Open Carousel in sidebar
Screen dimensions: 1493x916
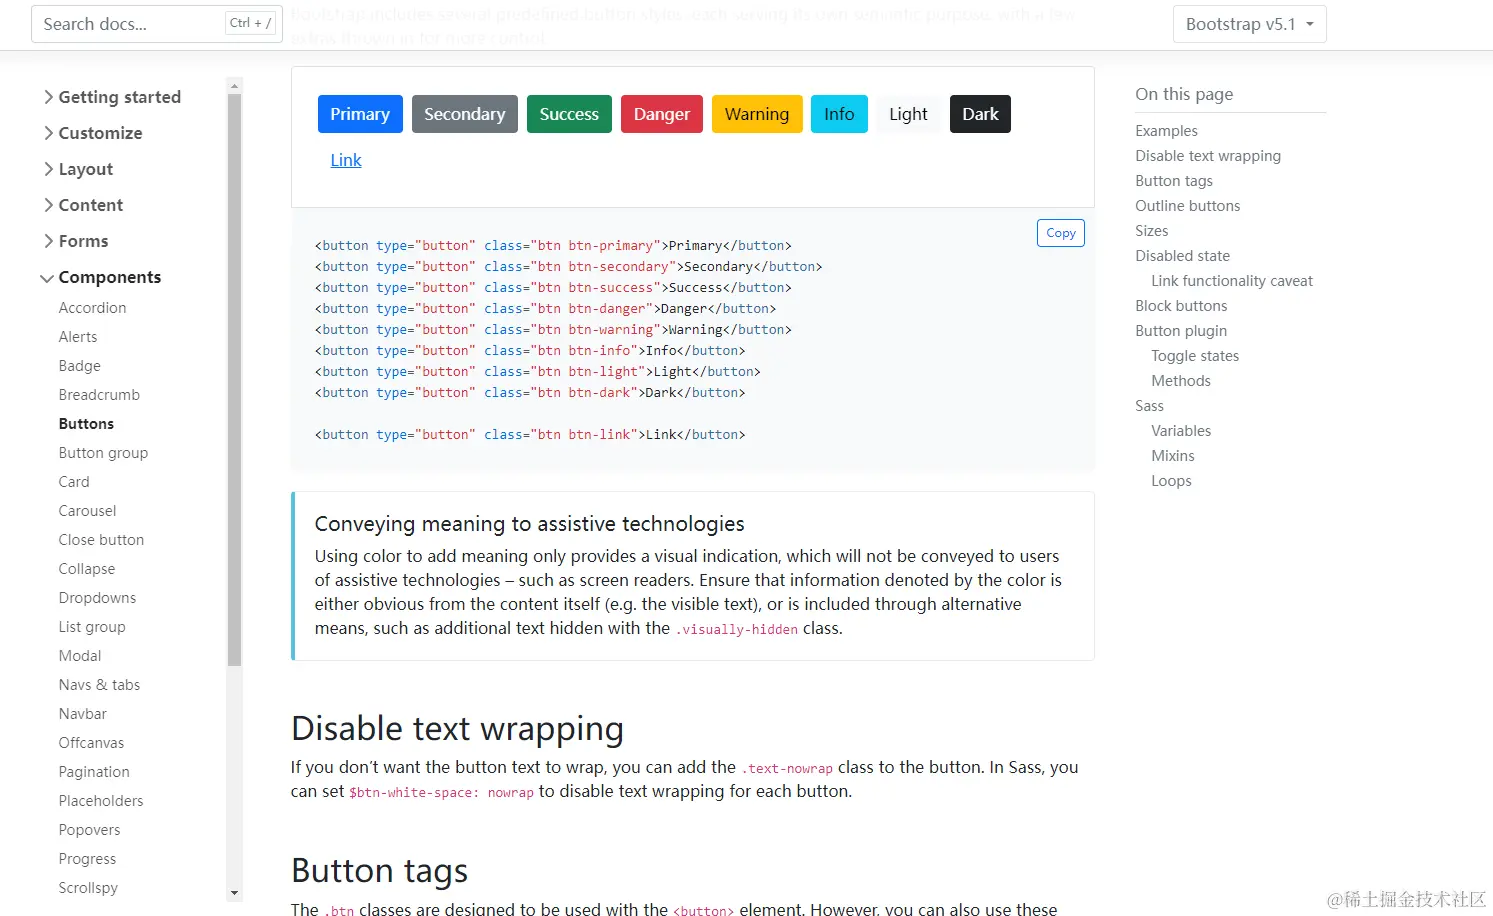pos(87,511)
